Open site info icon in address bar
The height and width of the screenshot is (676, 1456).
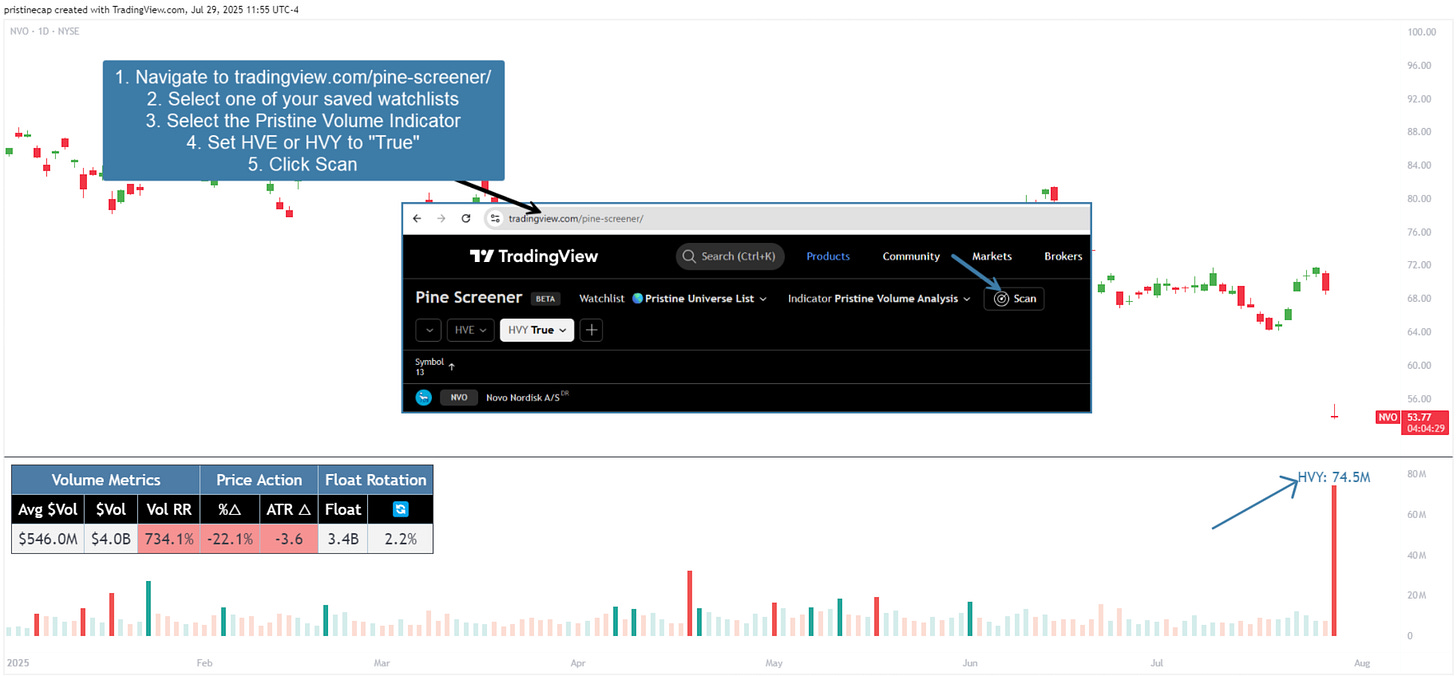tap(494, 218)
